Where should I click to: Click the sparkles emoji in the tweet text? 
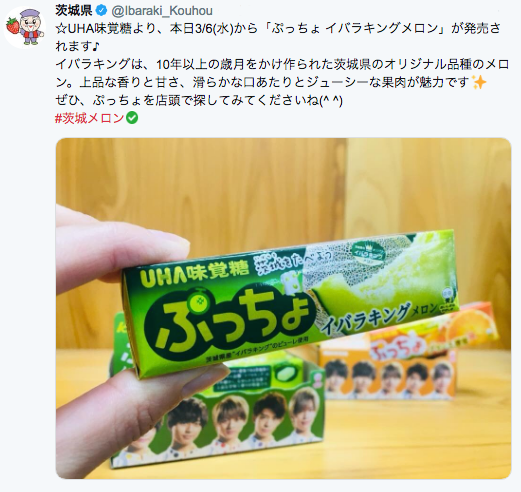tap(479, 82)
